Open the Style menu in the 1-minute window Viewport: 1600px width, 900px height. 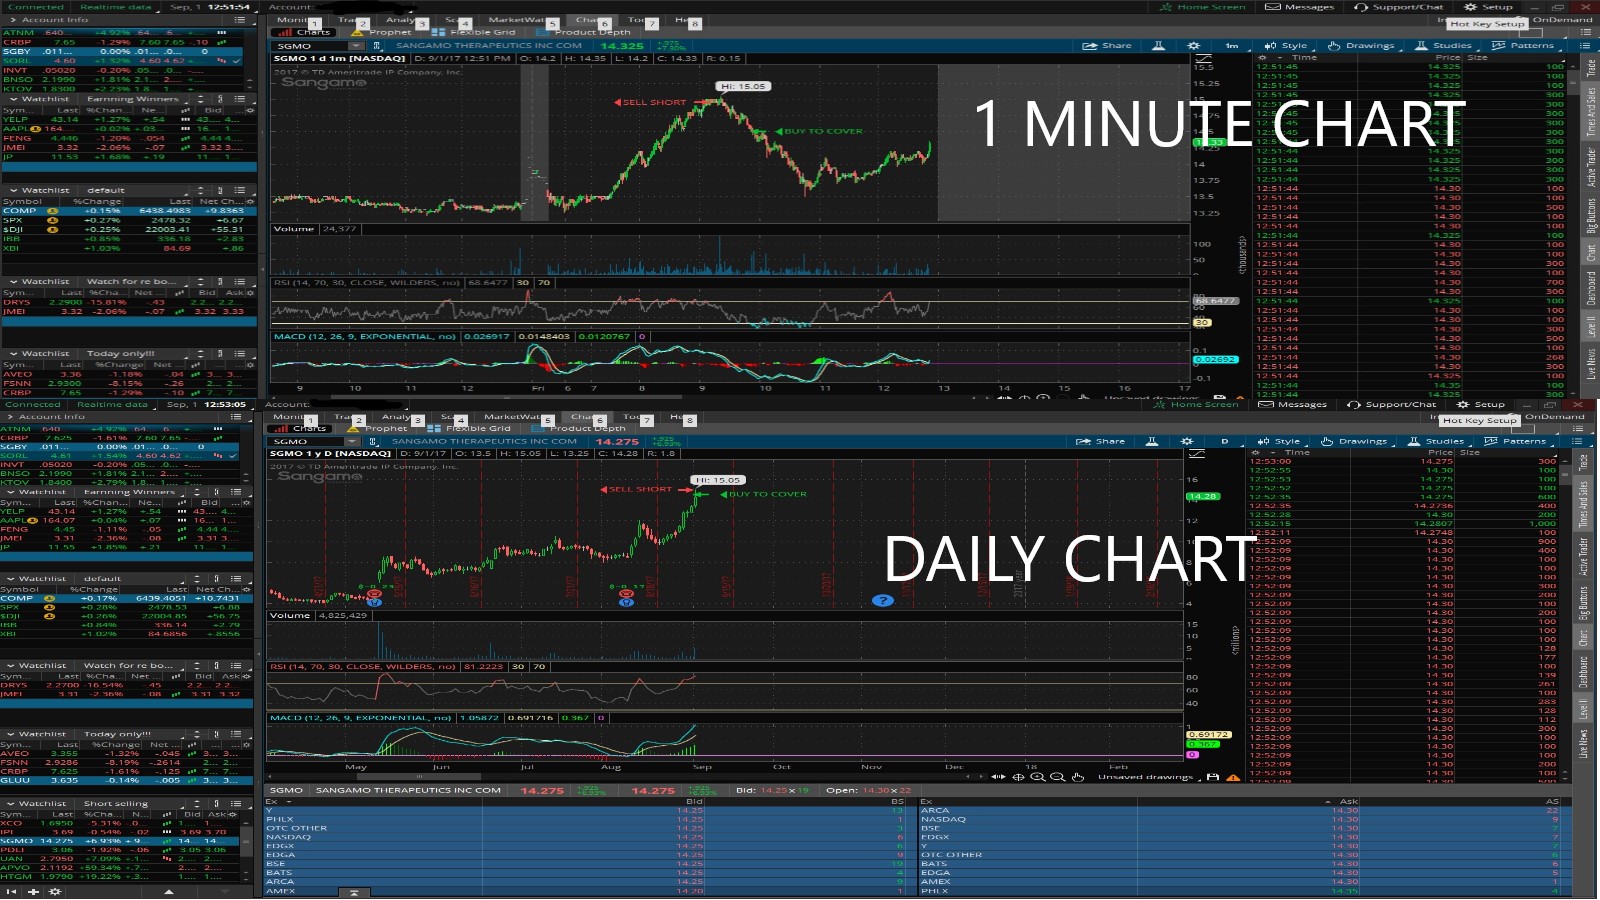[1286, 46]
